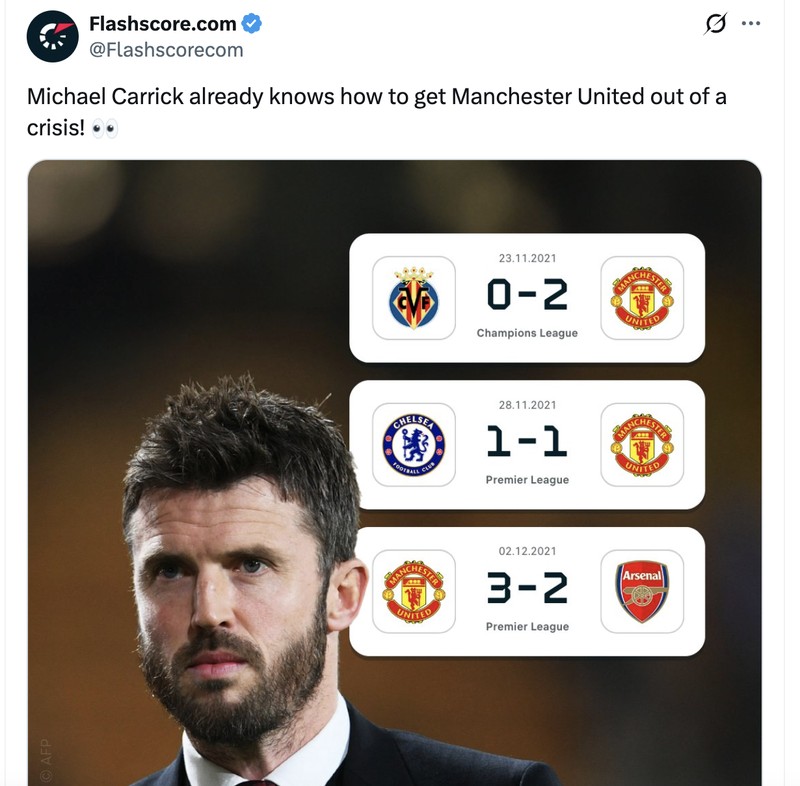800x786 pixels.
Task: Click the Flashscore.com display name
Action: (159, 20)
